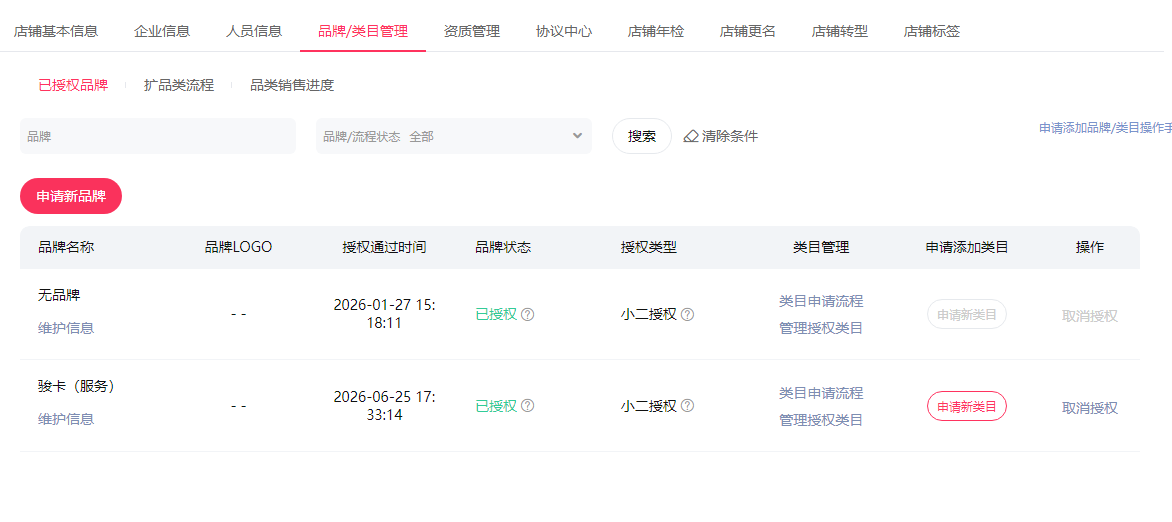Expand the 品牌/流程状态 dropdown arrow
The width and height of the screenshot is (1172, 522).
[x=577, y=135]
